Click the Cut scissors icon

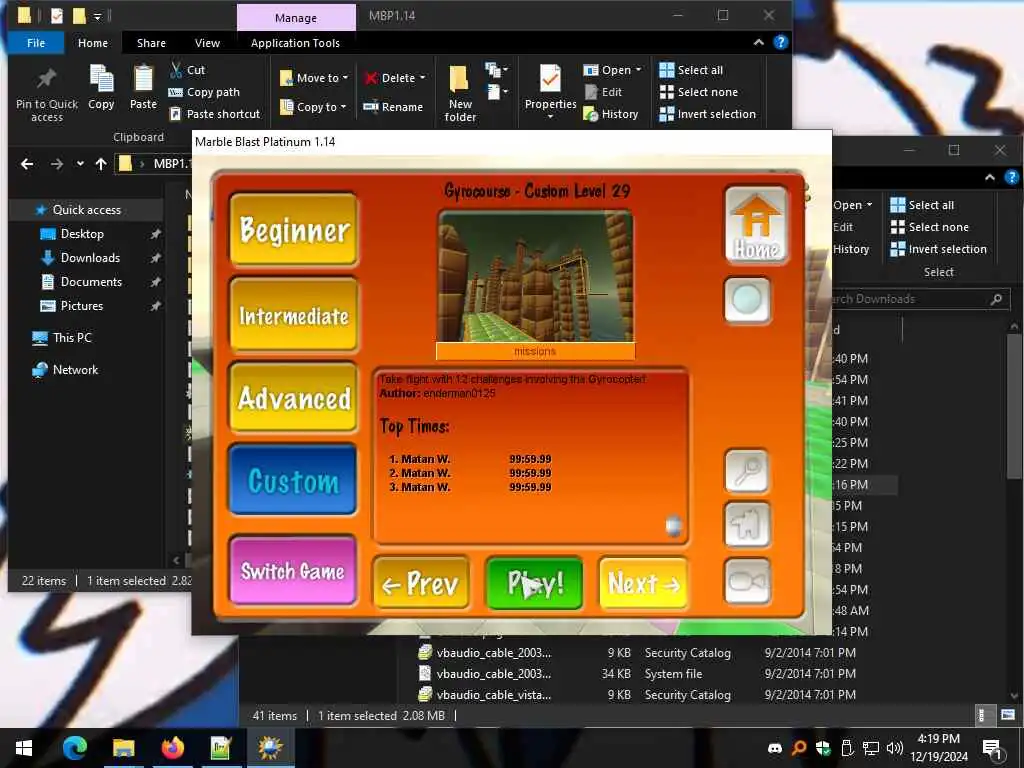176,69
